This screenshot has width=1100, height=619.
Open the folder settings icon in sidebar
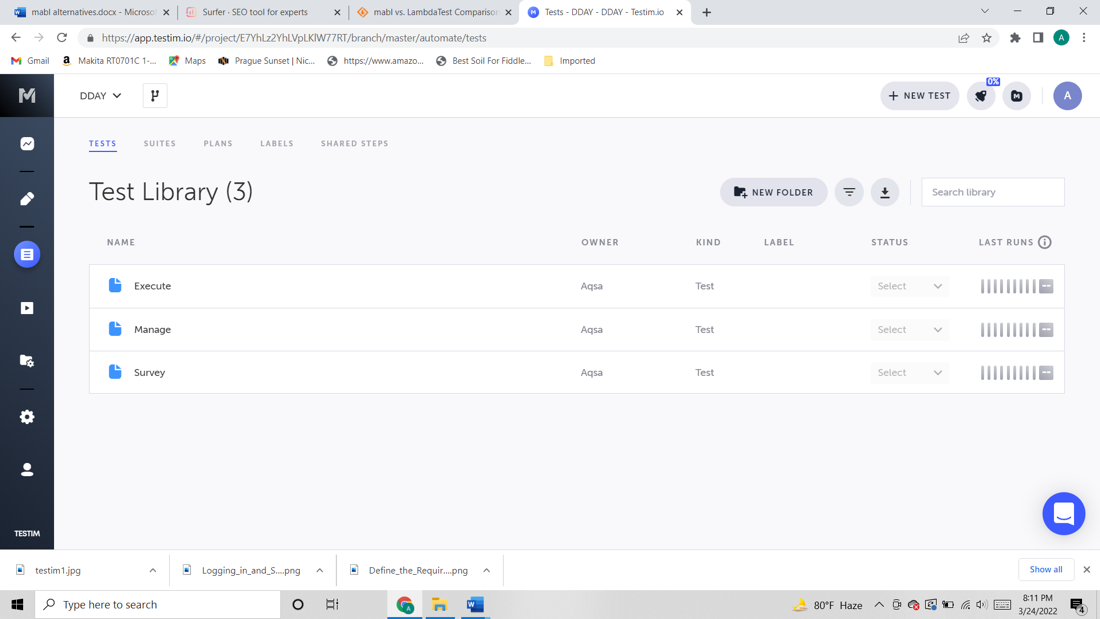tap(27, 361)
